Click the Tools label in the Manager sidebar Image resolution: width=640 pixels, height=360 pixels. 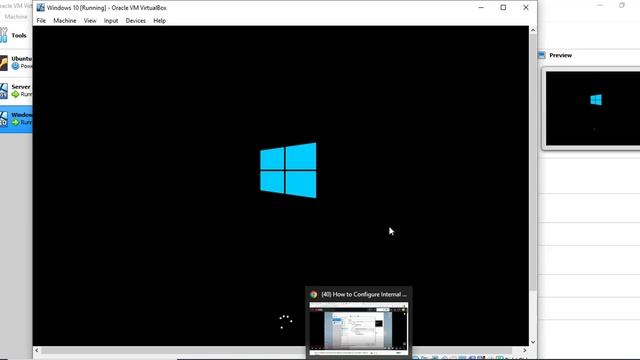click(x=19, y=36)
